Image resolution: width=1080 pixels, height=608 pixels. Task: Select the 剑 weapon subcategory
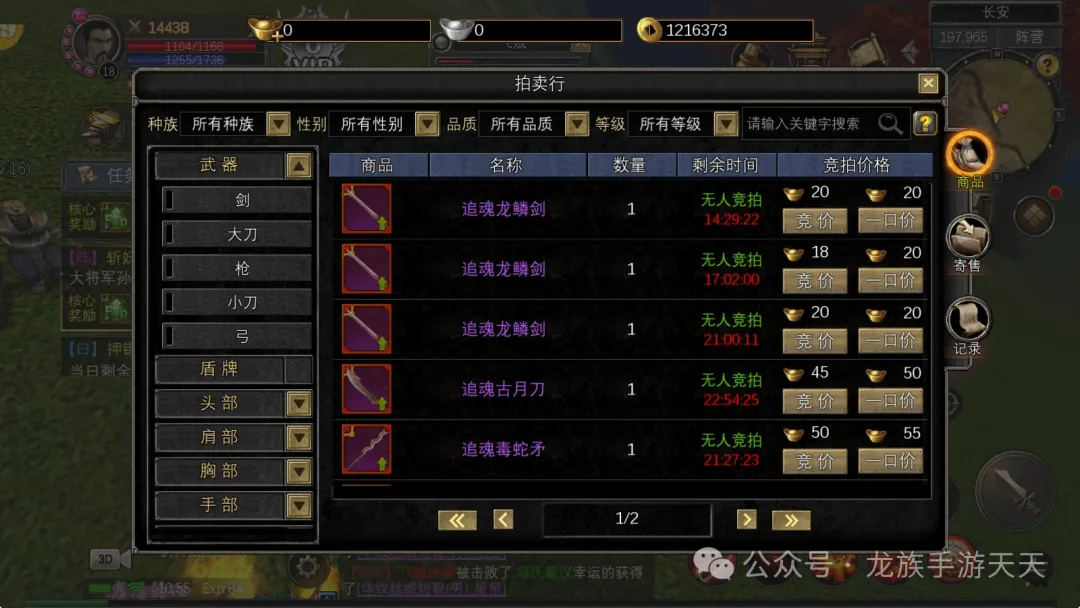tap(238, 200)
